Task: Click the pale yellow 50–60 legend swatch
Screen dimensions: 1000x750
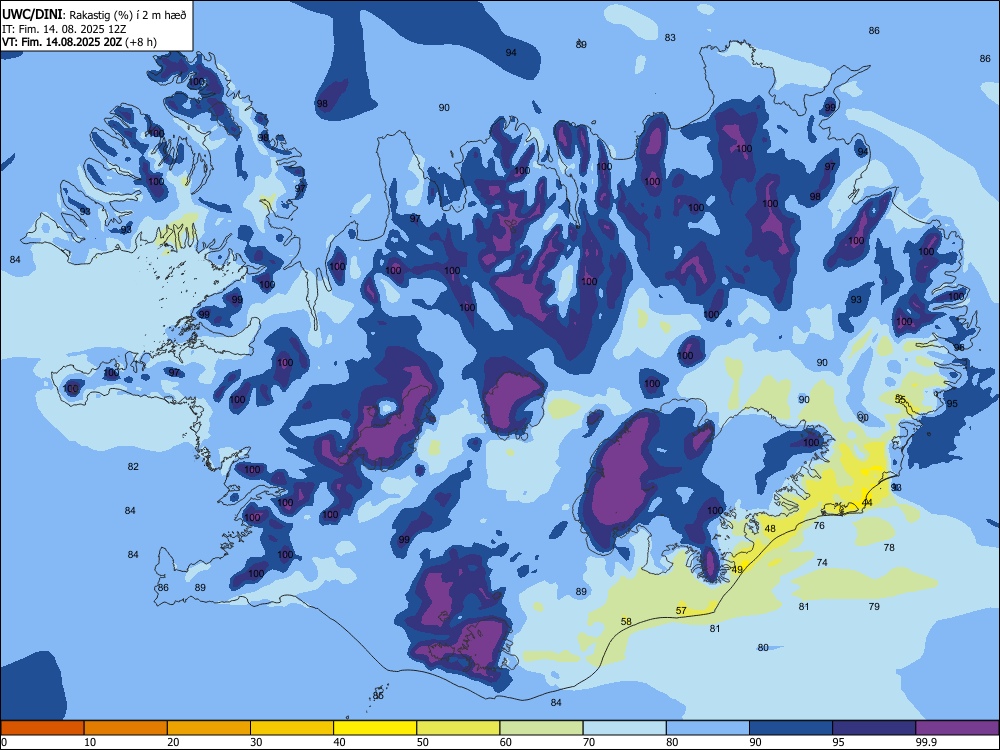Action: point(458,728)
